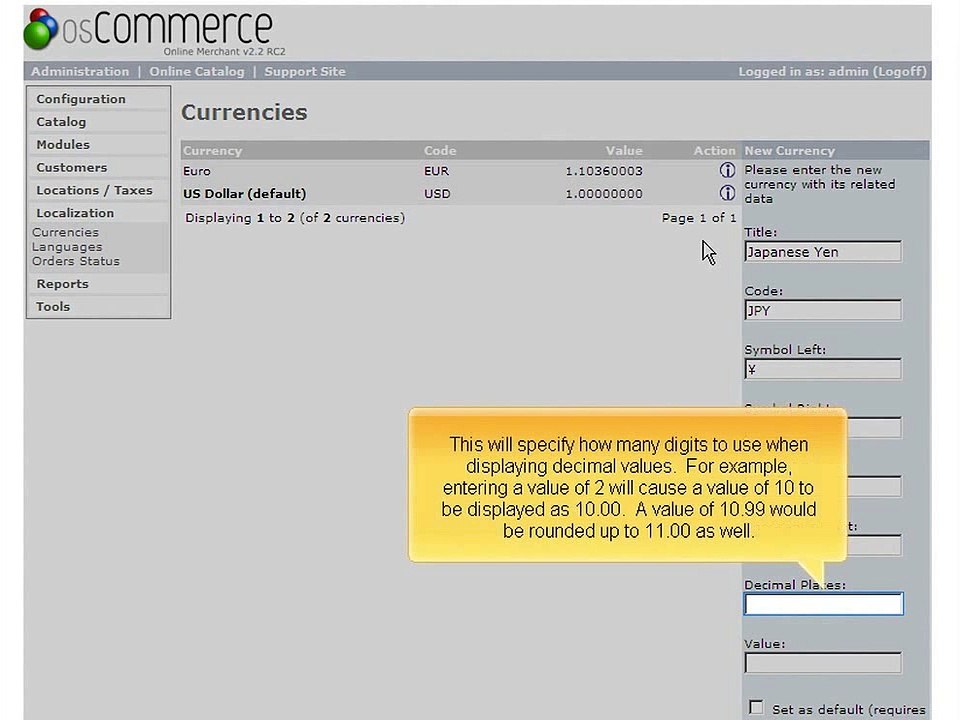Open info icon for US Dollar row
960x720 pixels.
727,193
